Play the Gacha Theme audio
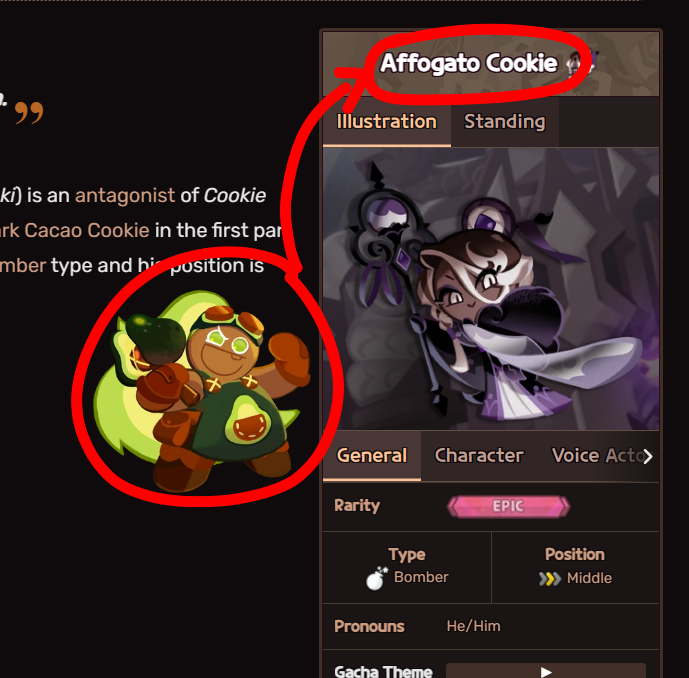 click(546, 671)
